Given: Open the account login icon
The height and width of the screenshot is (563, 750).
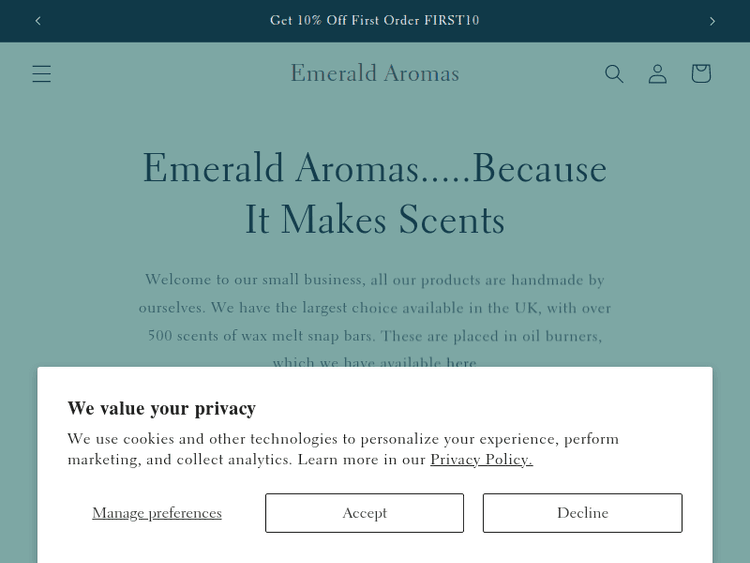Looking at the screenshot, I should [x=657, y=74].
